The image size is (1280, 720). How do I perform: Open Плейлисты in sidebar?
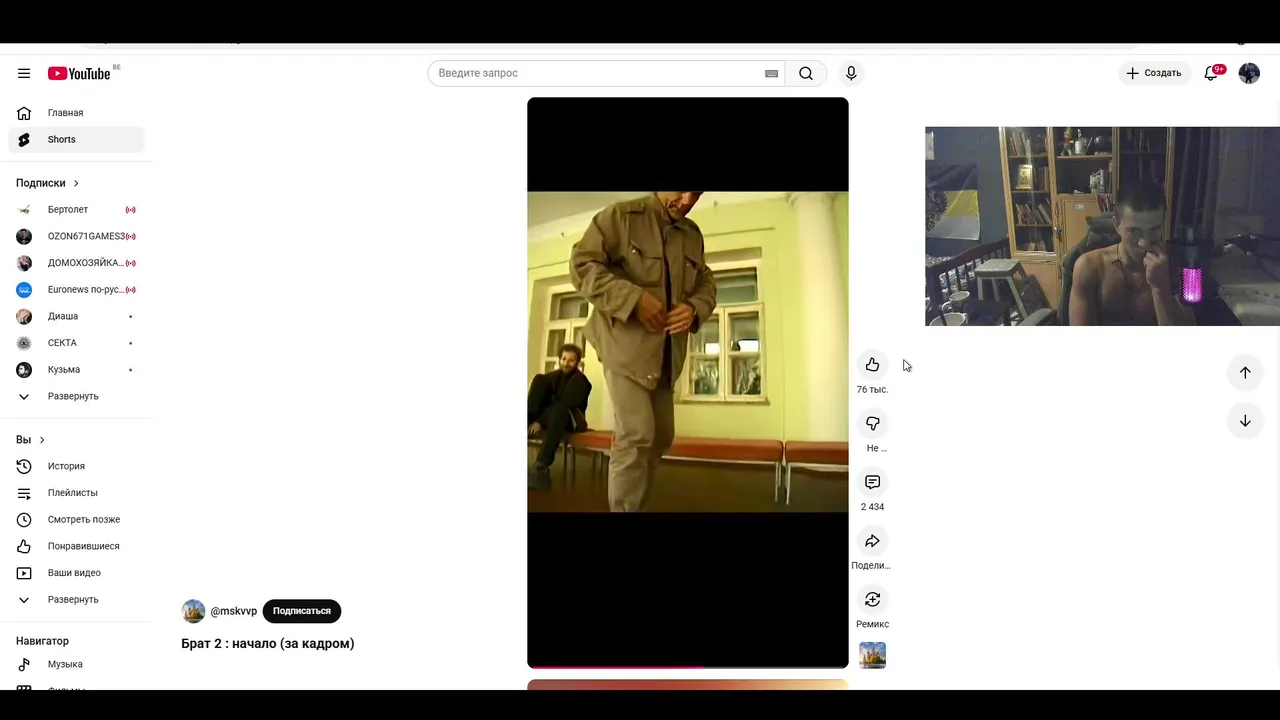click(76, 493)
